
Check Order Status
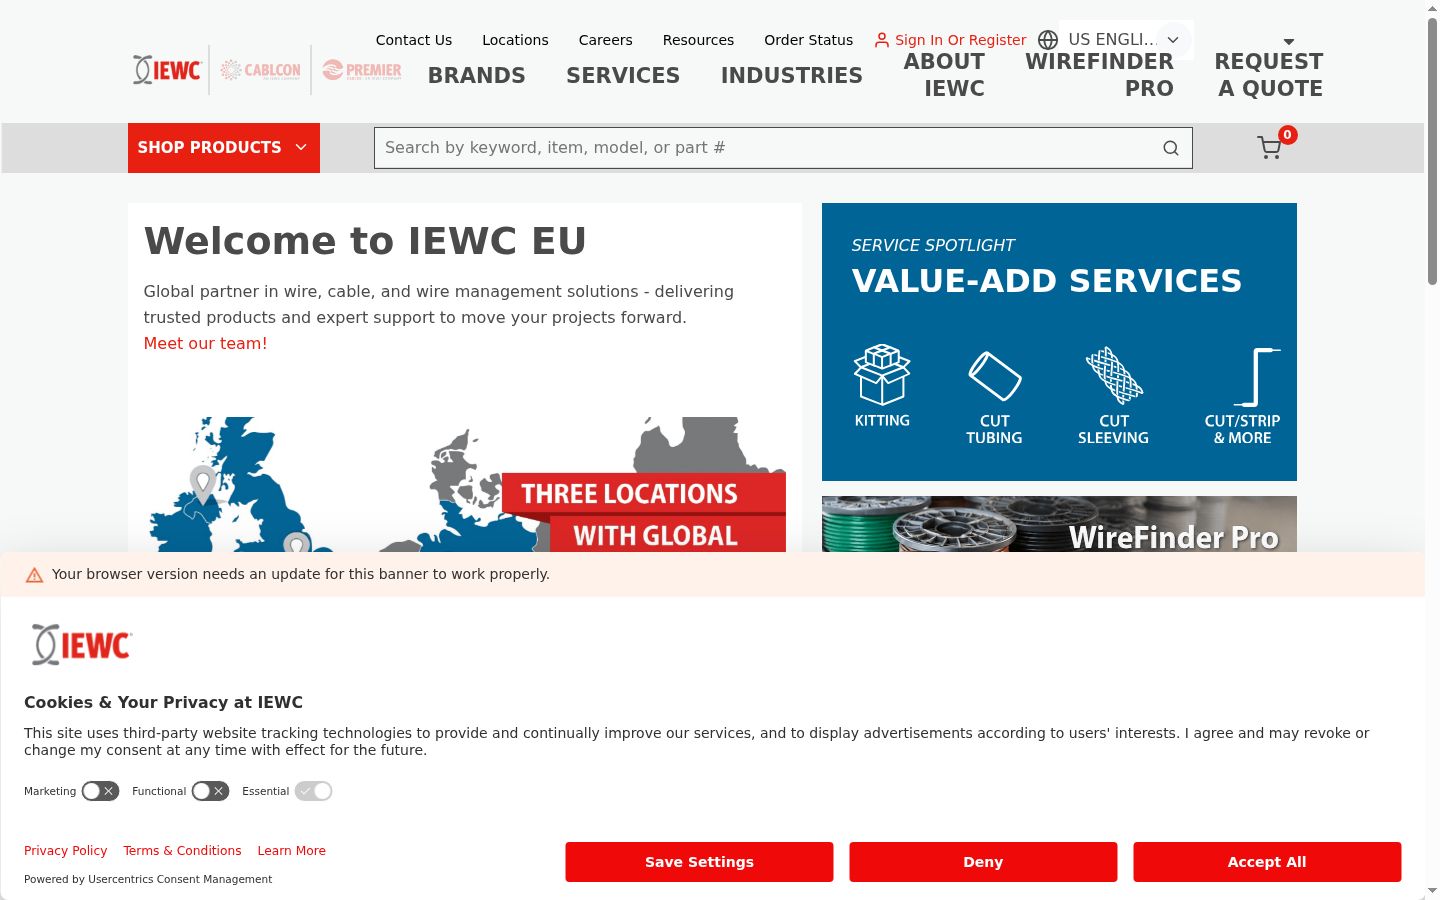point(809,40)
